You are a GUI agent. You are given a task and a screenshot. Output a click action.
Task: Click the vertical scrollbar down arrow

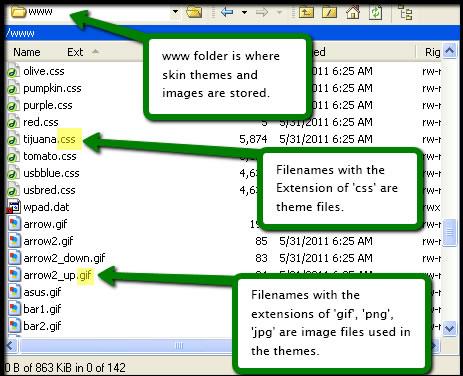tap(449, 328)
